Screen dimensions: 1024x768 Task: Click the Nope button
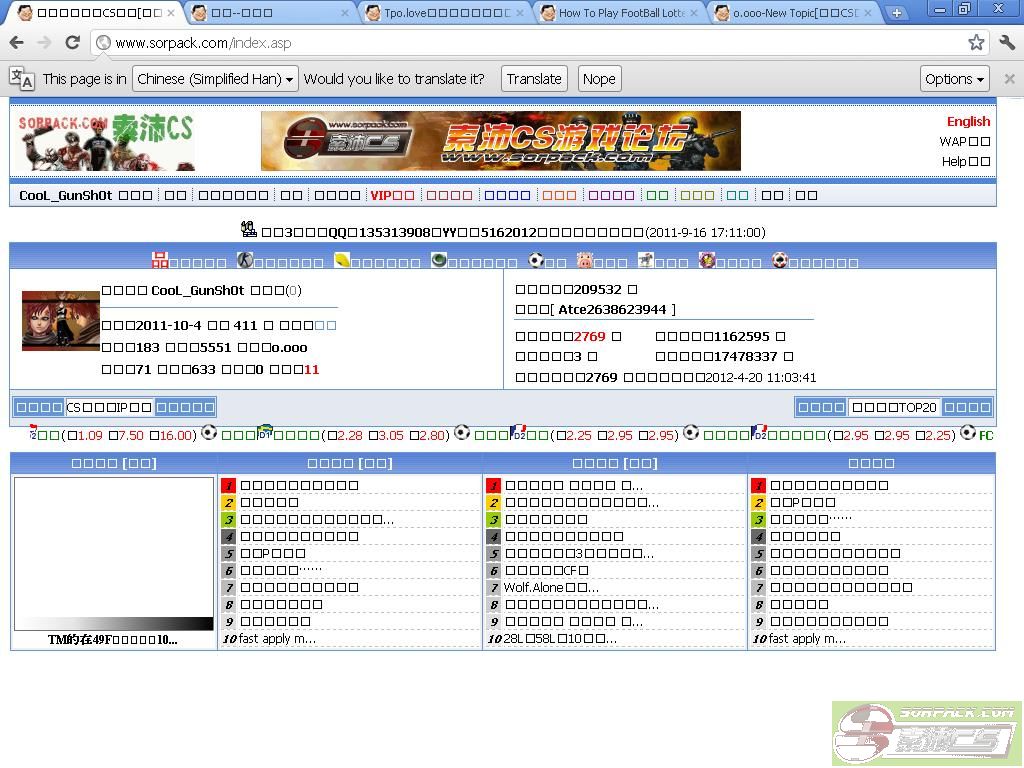599,79
